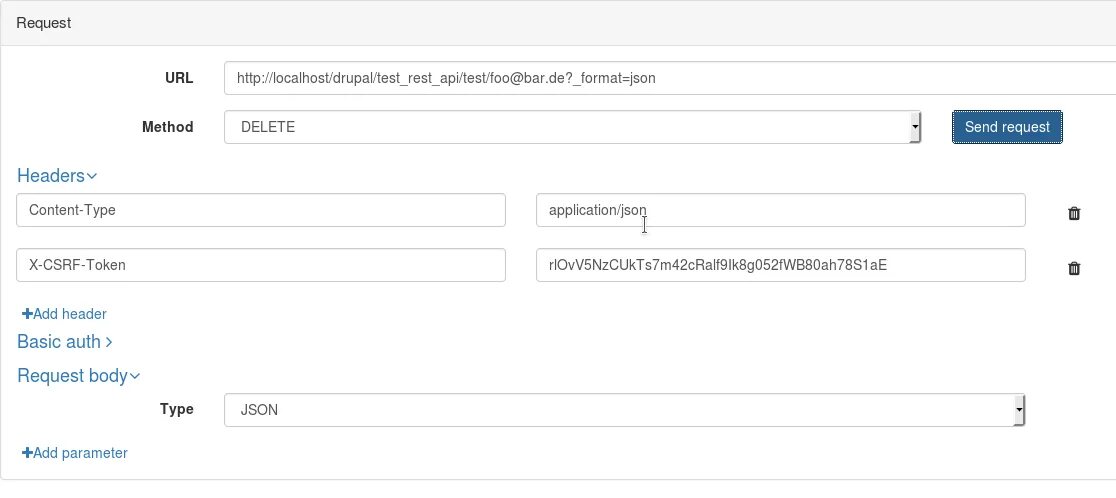The width and height of the screenshot is (1116, 498).
Task: Collapse the Headers section
Action: 57,175
